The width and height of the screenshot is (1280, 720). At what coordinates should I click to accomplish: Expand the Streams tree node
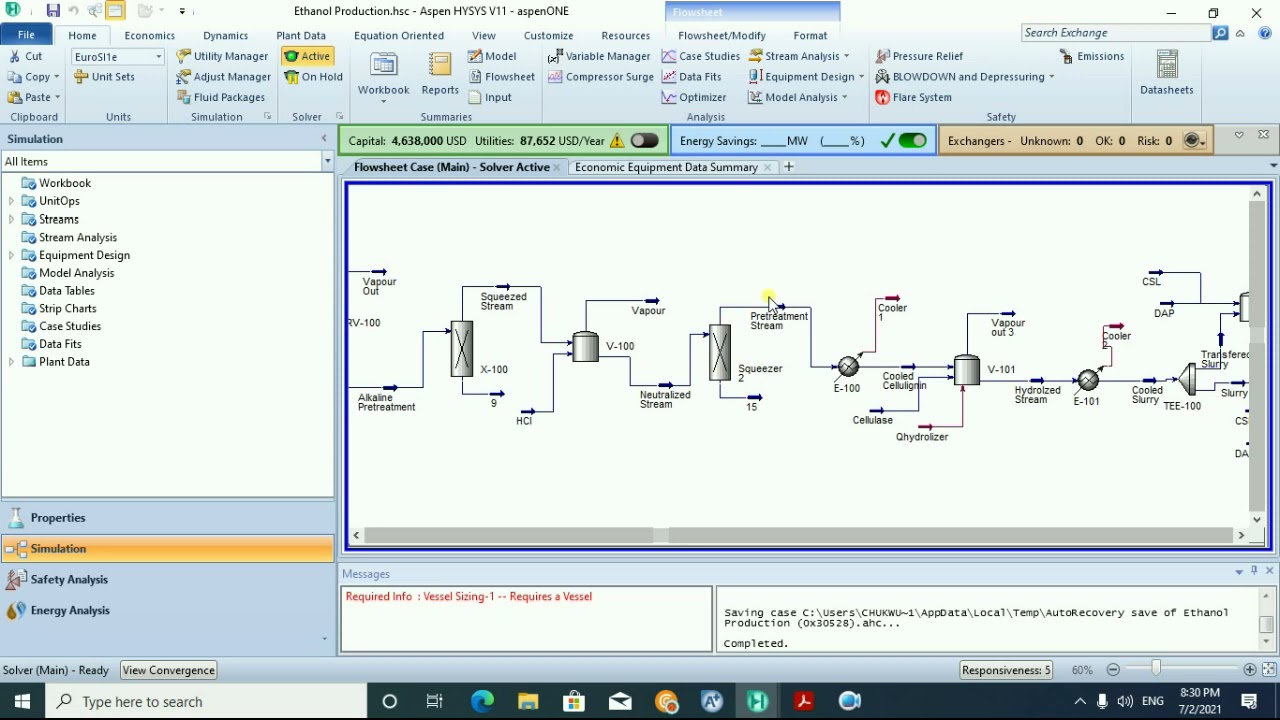[11, 219]
